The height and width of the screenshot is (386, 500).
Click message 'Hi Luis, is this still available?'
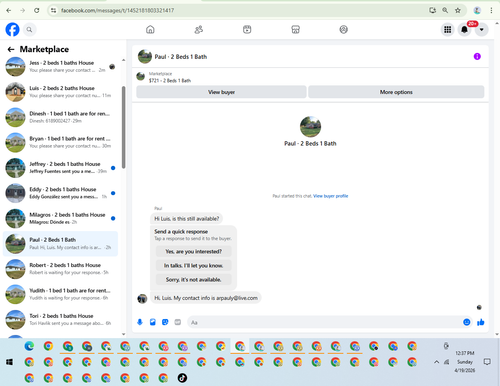pos(187,219)
